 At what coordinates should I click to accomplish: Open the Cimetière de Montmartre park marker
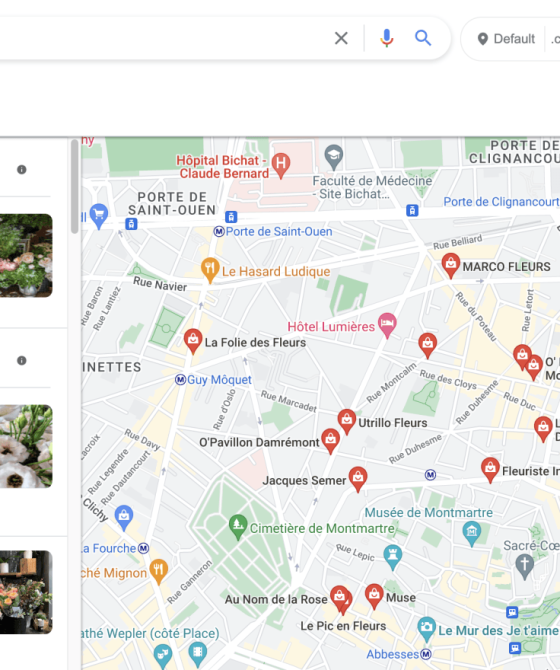point(237,527)
